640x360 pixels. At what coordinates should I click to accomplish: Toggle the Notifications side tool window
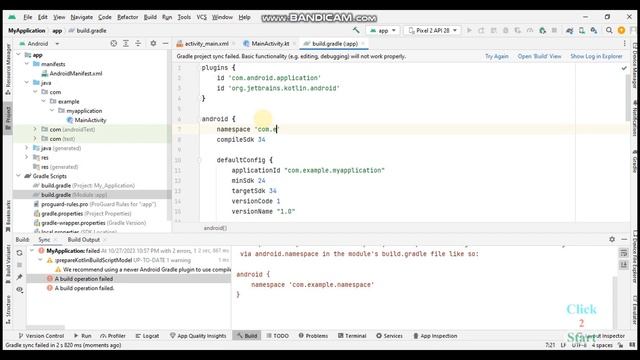pos(635,118)
